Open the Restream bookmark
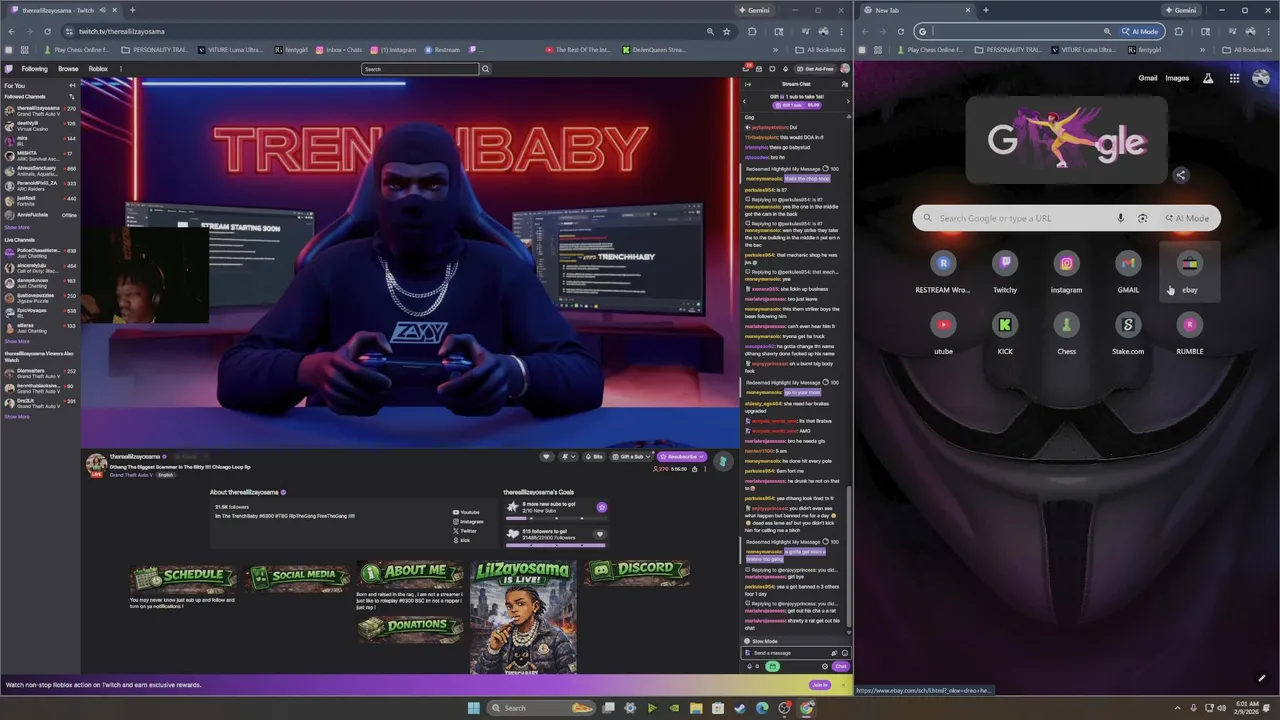Viewport: 1280px width, 720px height. tap(443, 49)
